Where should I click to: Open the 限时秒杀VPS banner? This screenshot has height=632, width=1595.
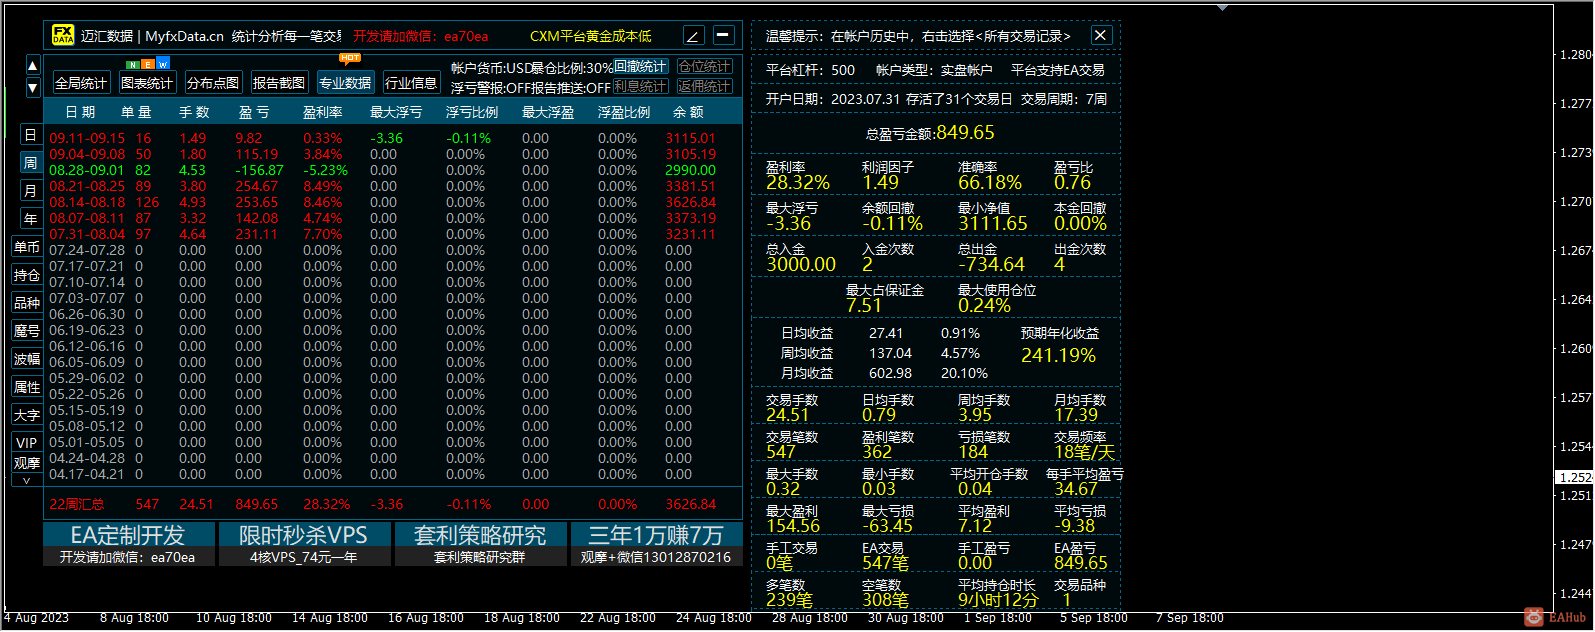point(304,544)
